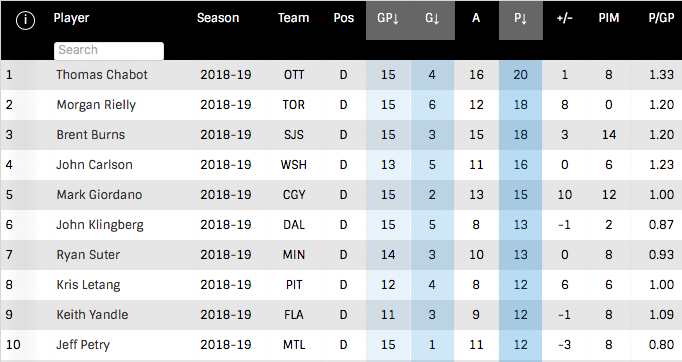Open Brent Burns player link
This screenshot has height=362, width=682.
[90, 135]
